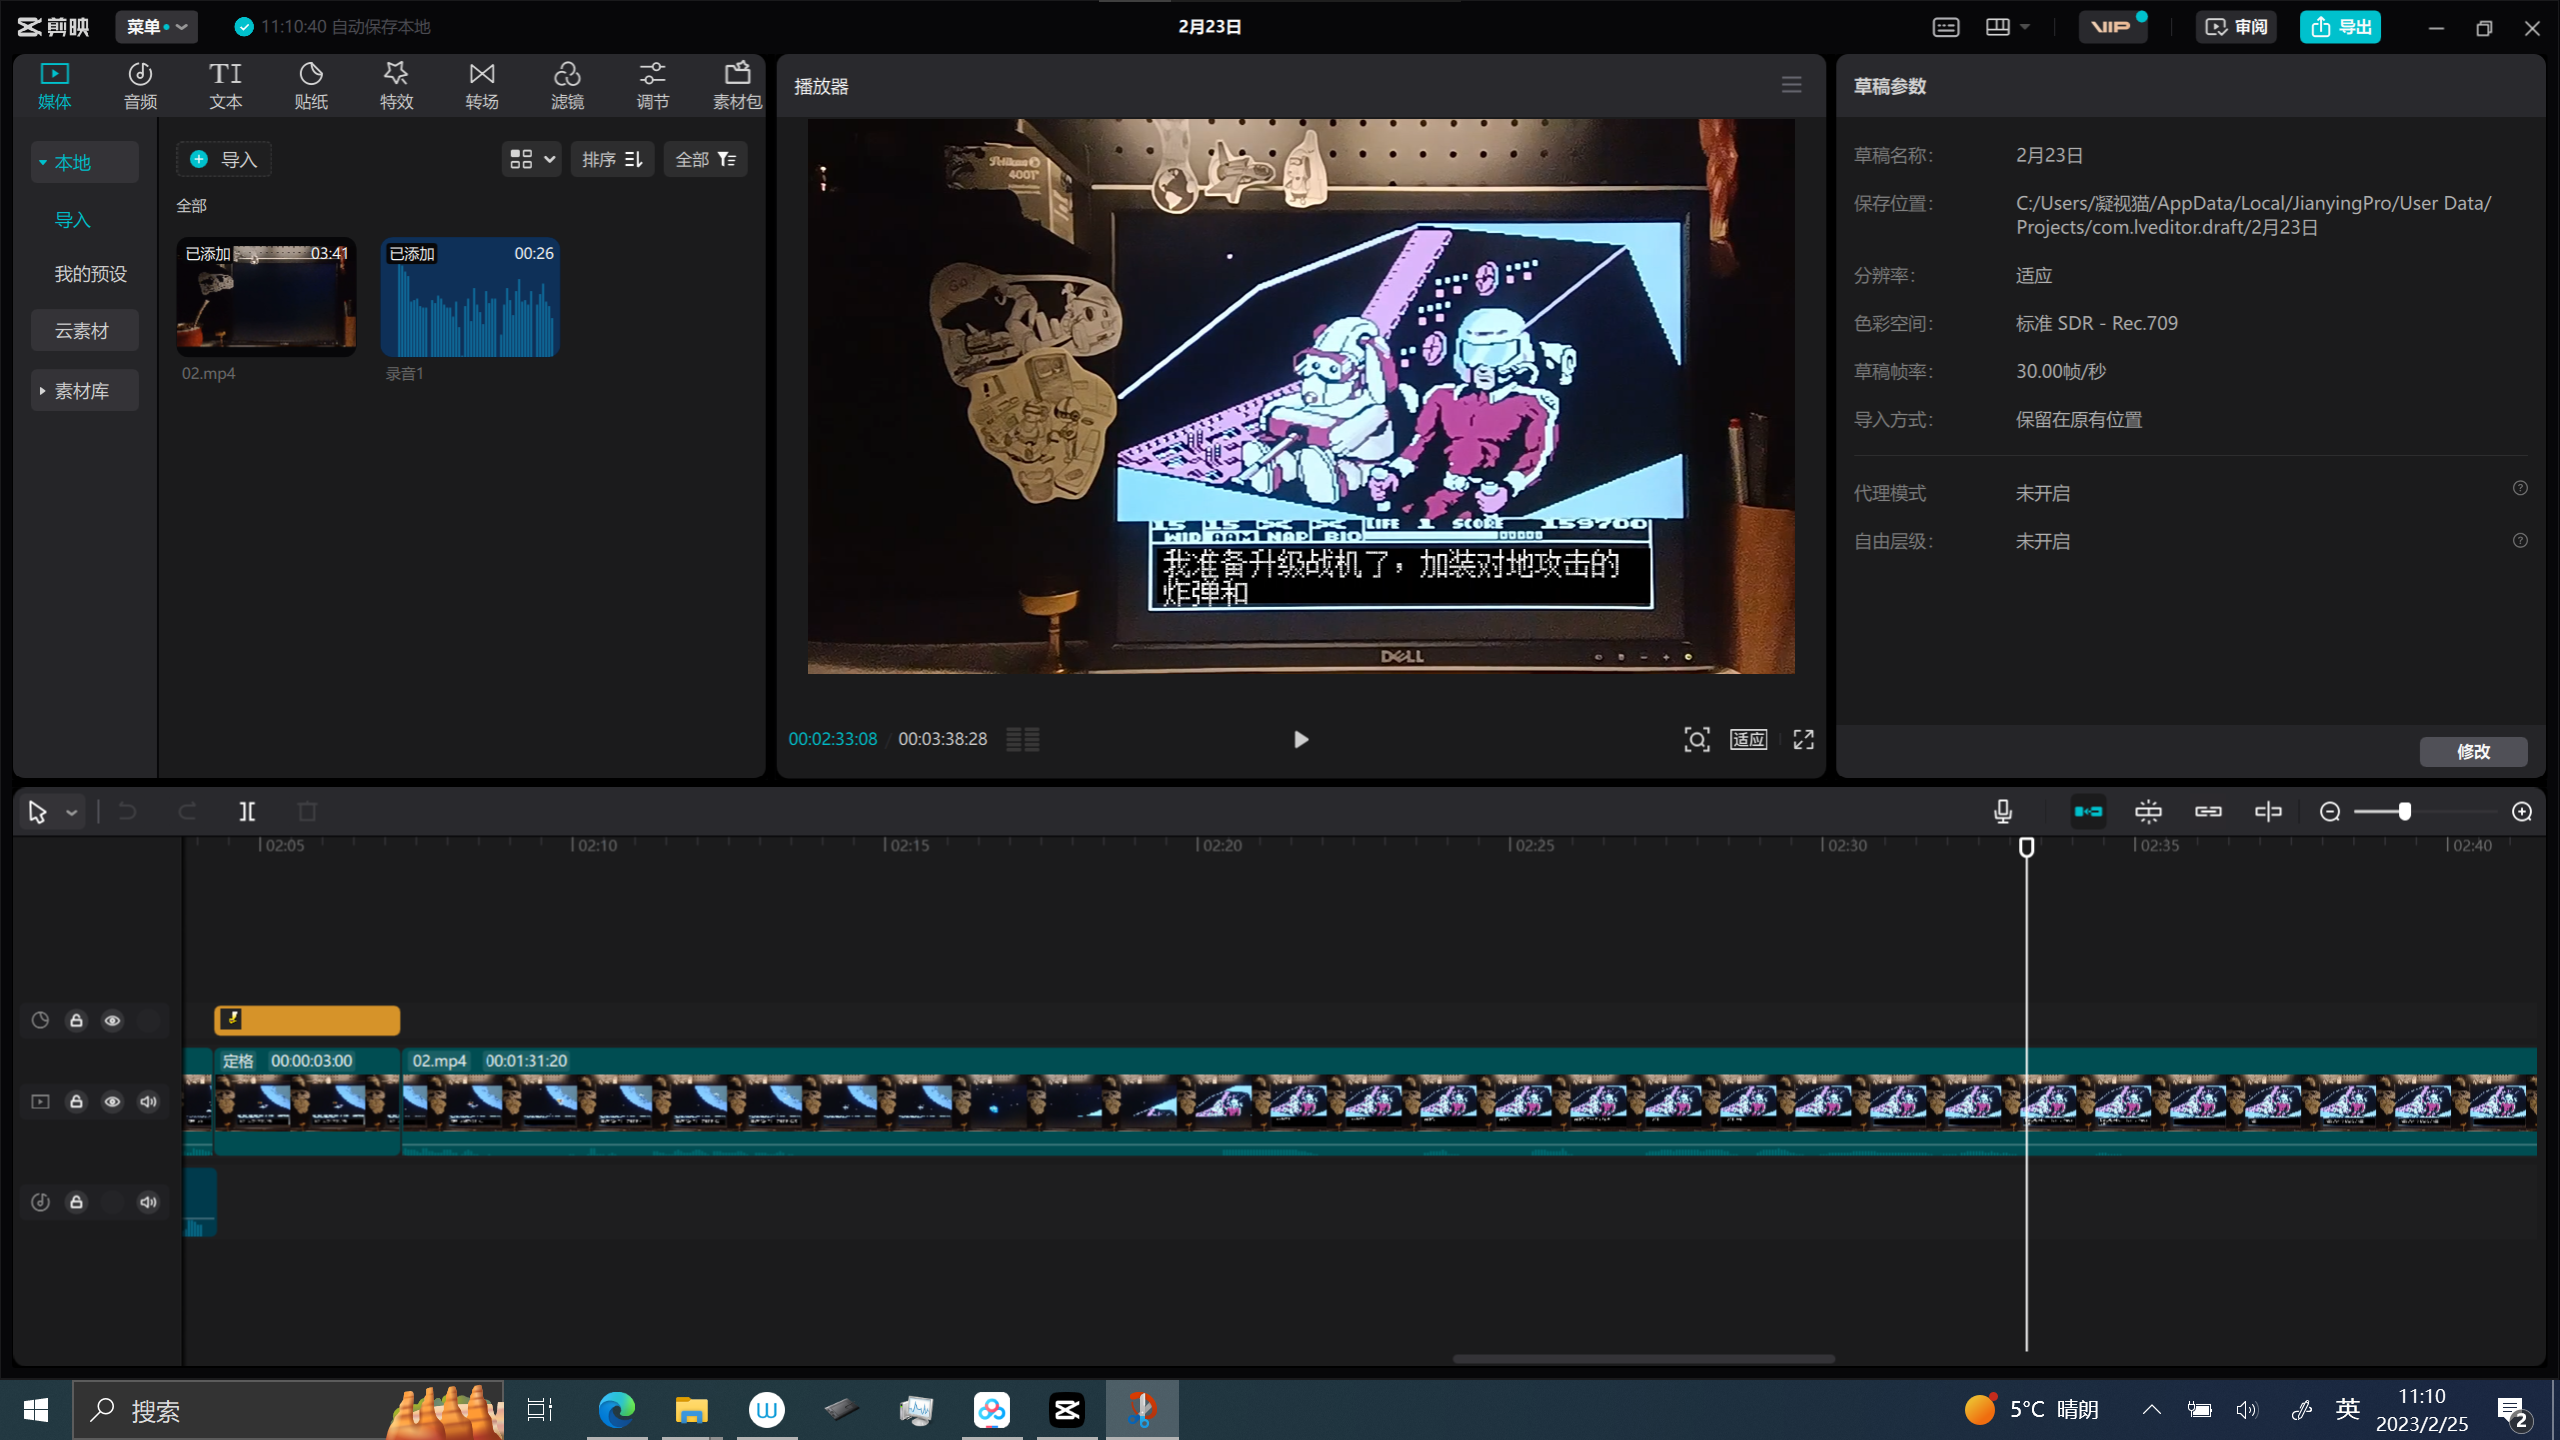This screenshot has height=1440, width=2560.
Task: Hide the main video track
Action: 112,1102
